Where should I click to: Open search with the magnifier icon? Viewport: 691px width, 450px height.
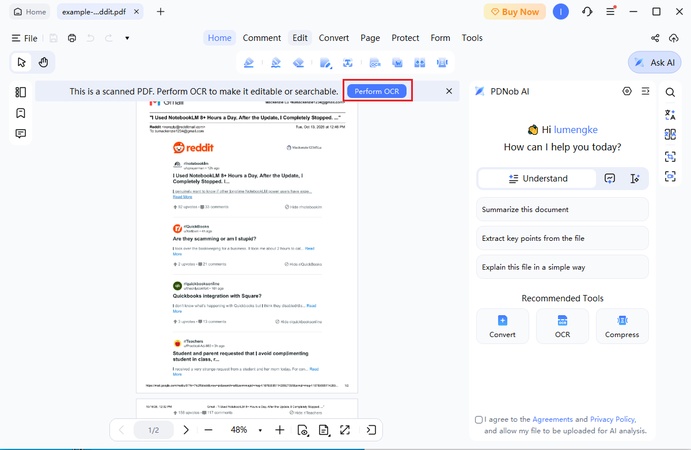pos(670,92)
